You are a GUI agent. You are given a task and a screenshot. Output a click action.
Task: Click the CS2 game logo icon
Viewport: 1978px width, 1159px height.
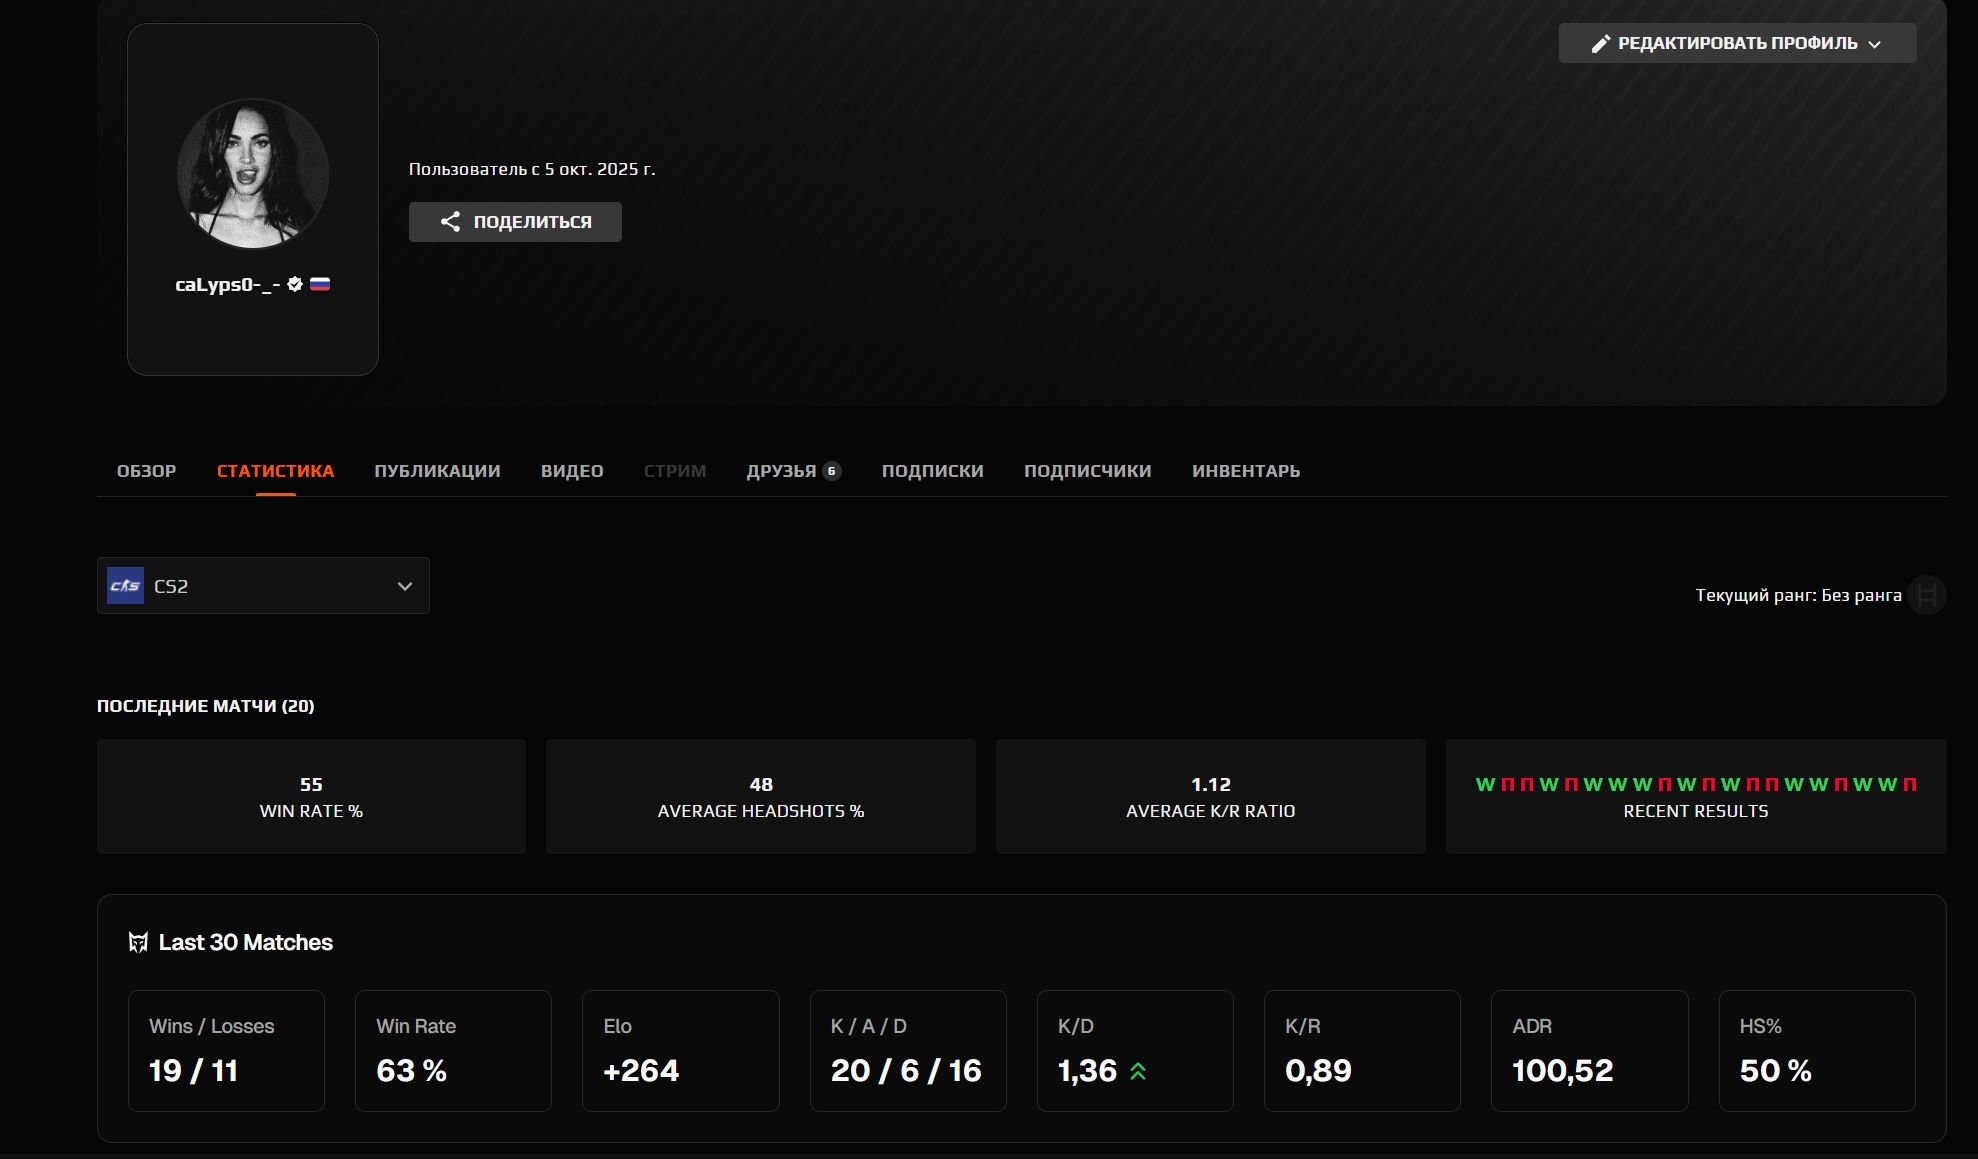coord(125,586)
